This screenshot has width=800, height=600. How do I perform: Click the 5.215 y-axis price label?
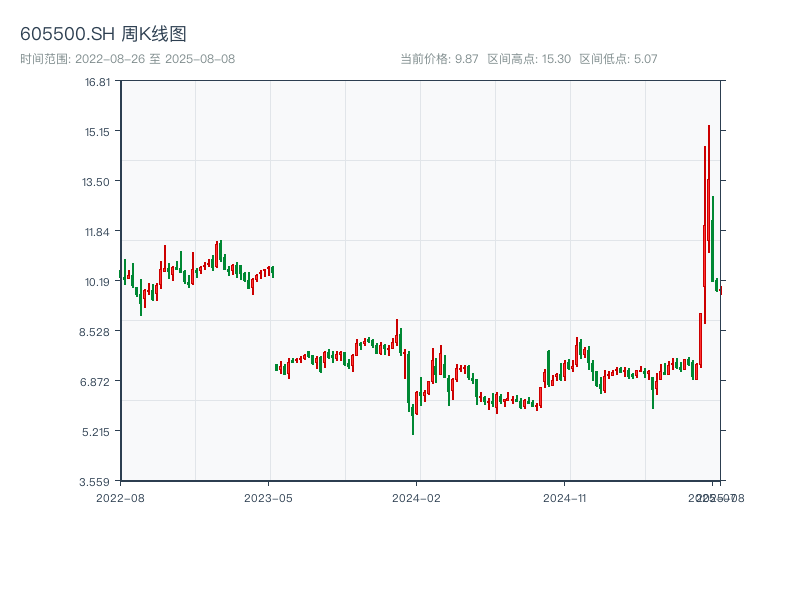coord(97,431)
